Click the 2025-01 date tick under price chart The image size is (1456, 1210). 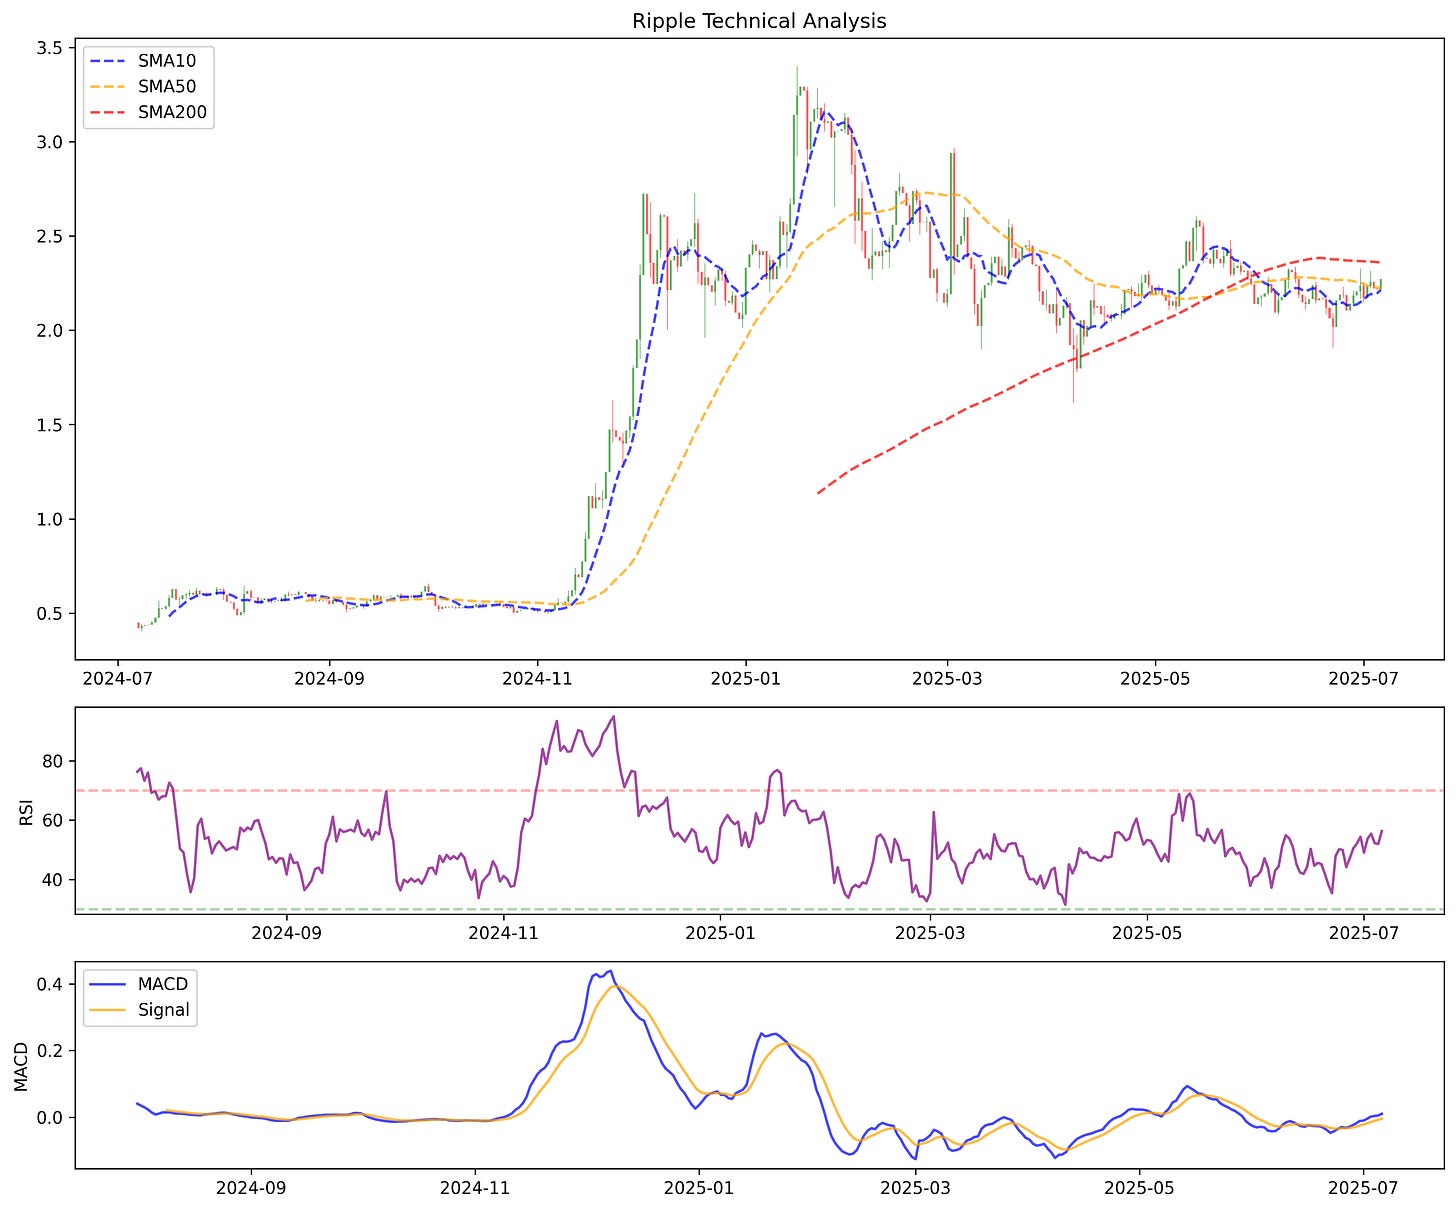pyautogui.click(x=745, y=679)
